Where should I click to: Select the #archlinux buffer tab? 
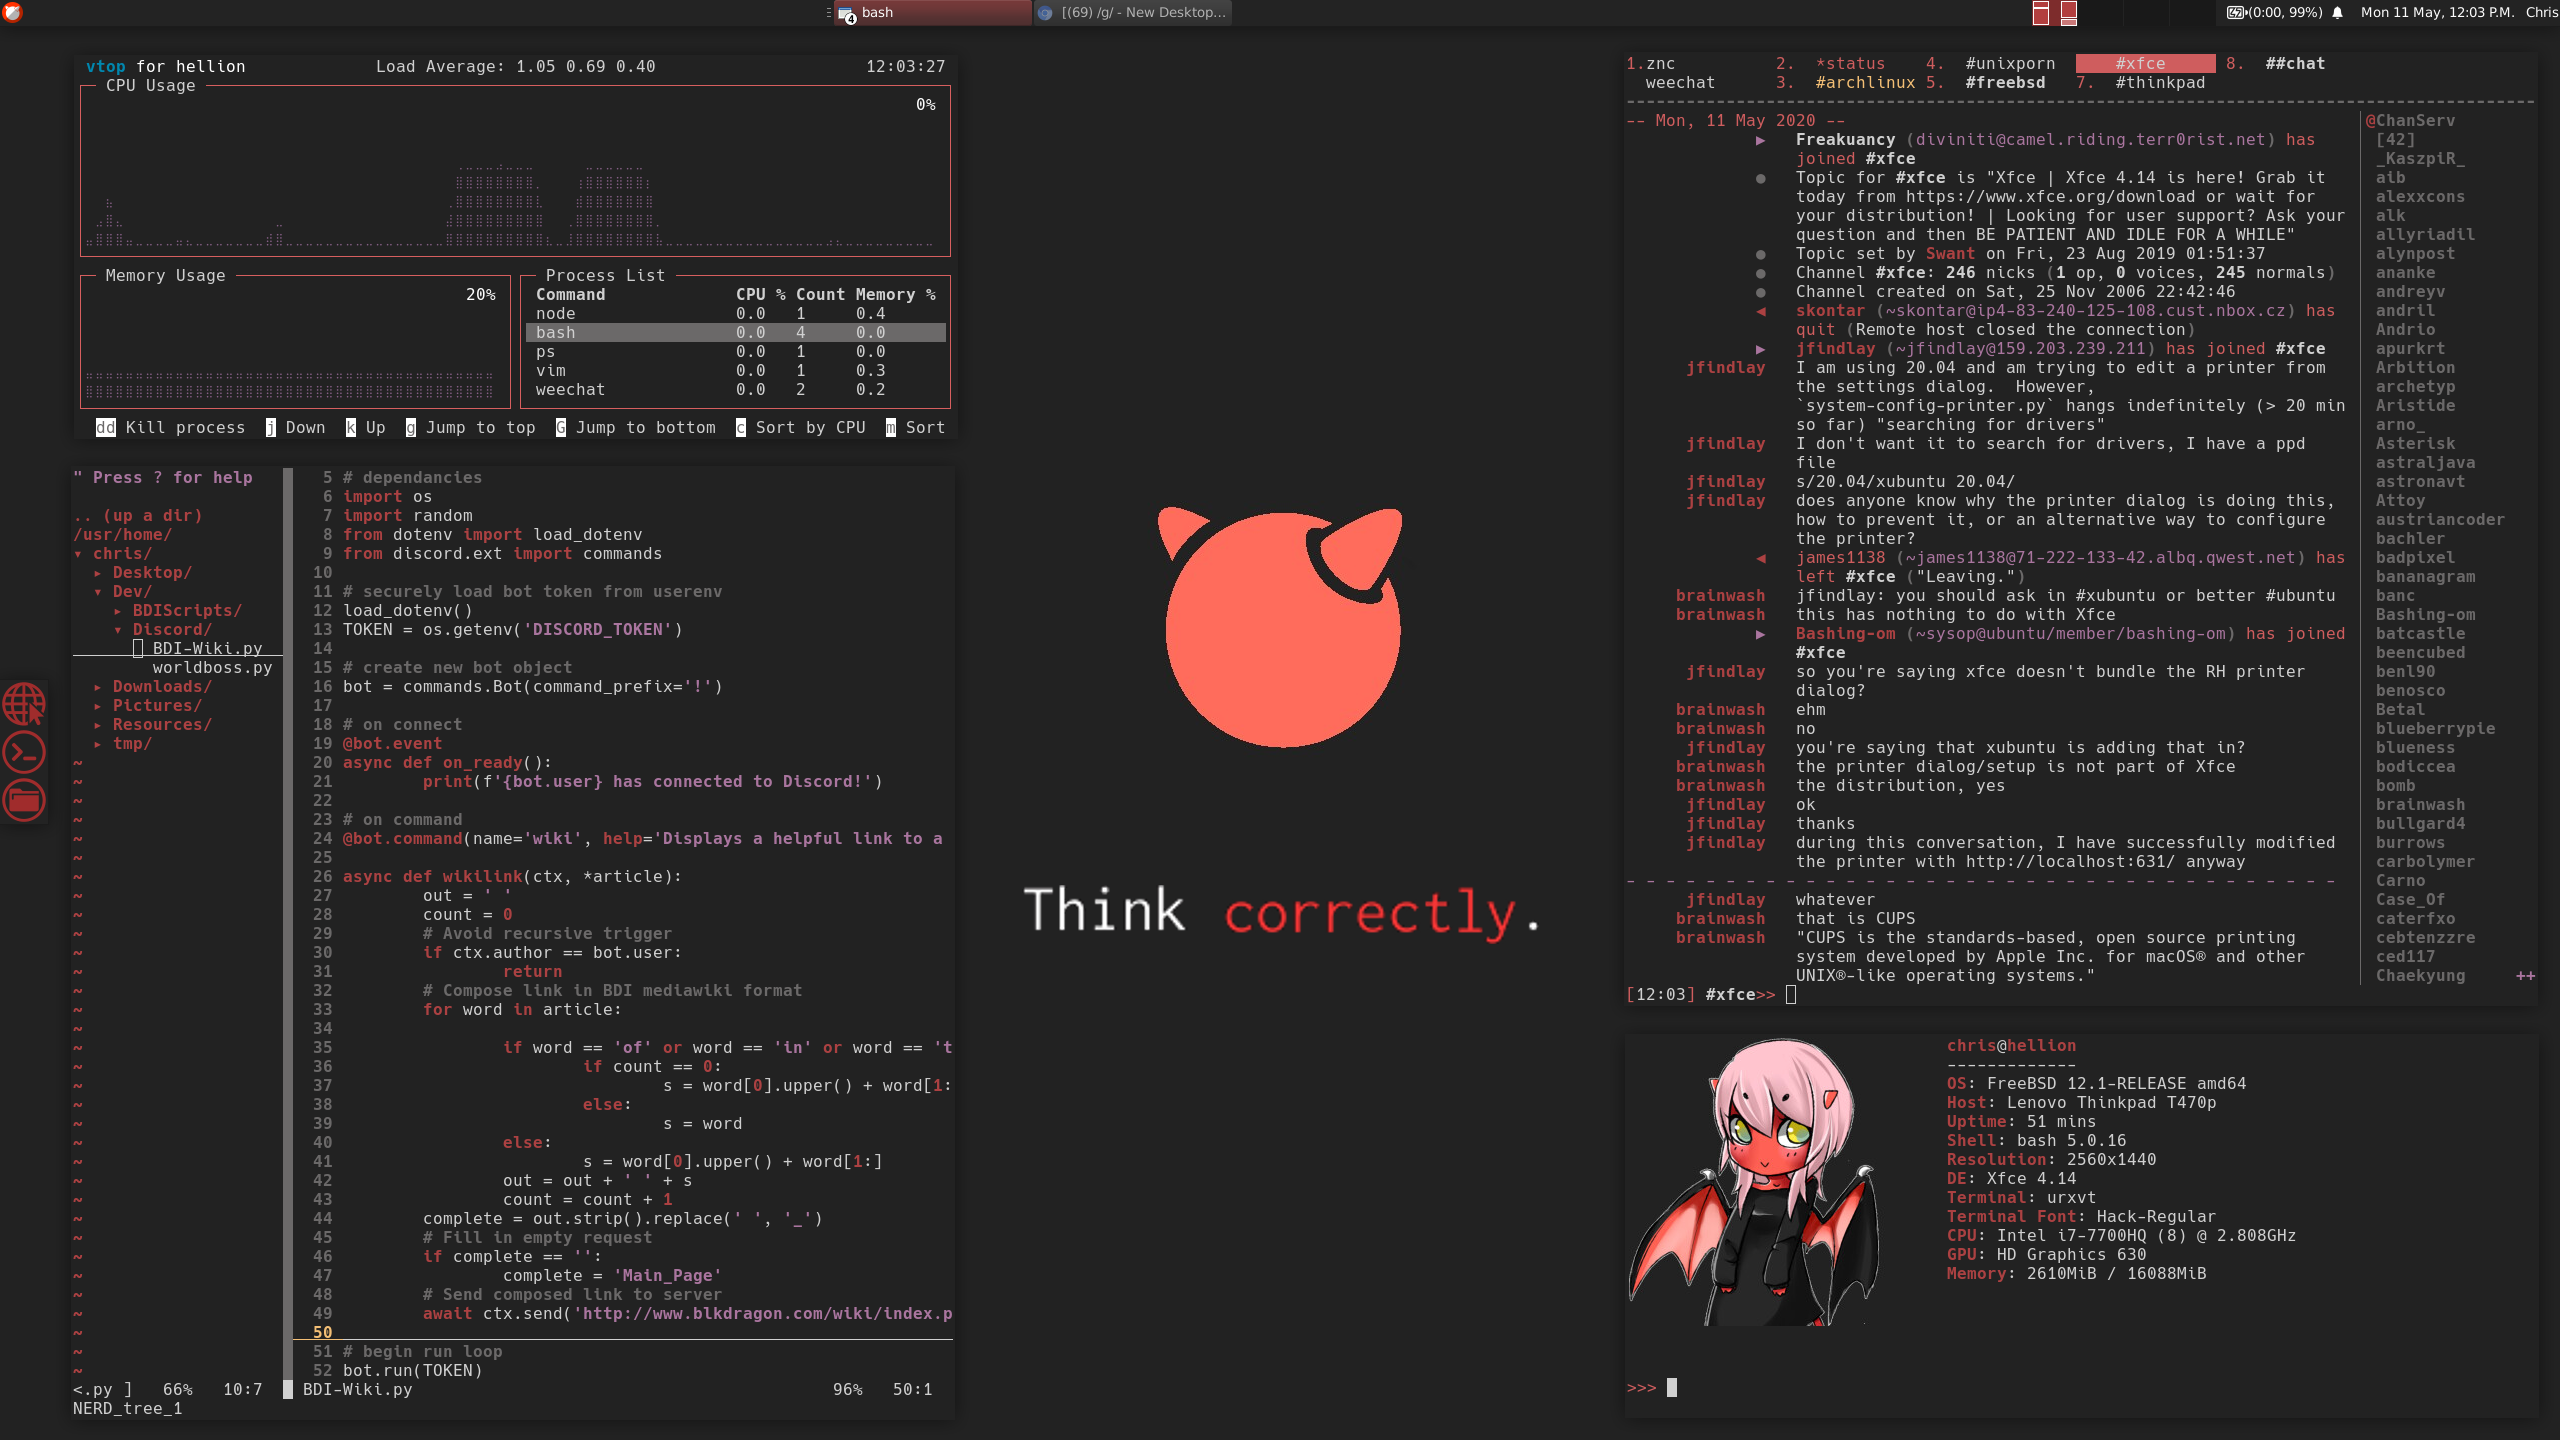pyautogui.click(x=1864, y=83)
